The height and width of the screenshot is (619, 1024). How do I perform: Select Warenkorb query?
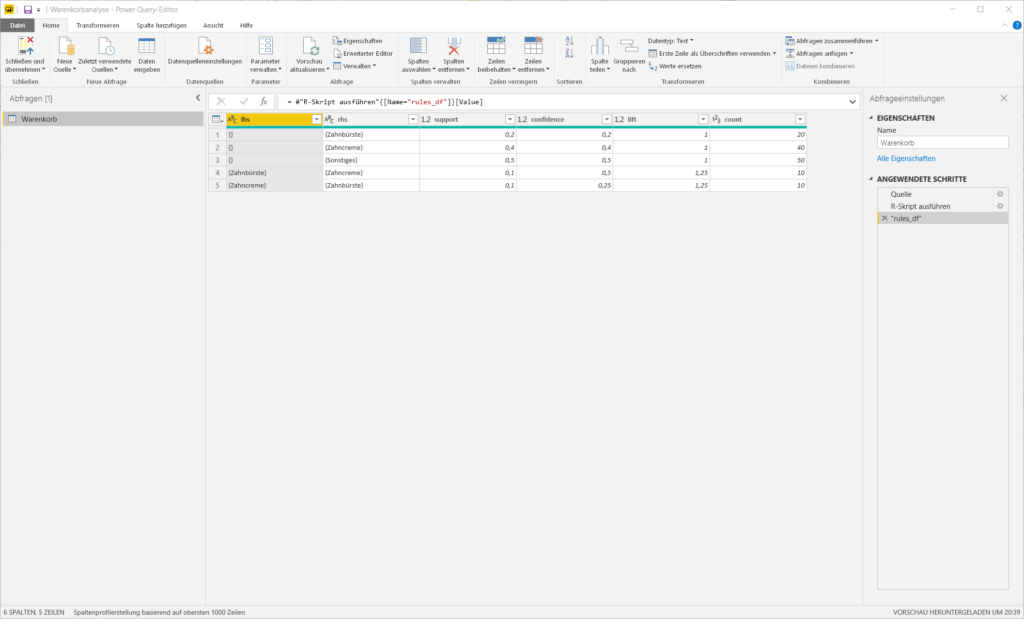click(x=103, y=119)
